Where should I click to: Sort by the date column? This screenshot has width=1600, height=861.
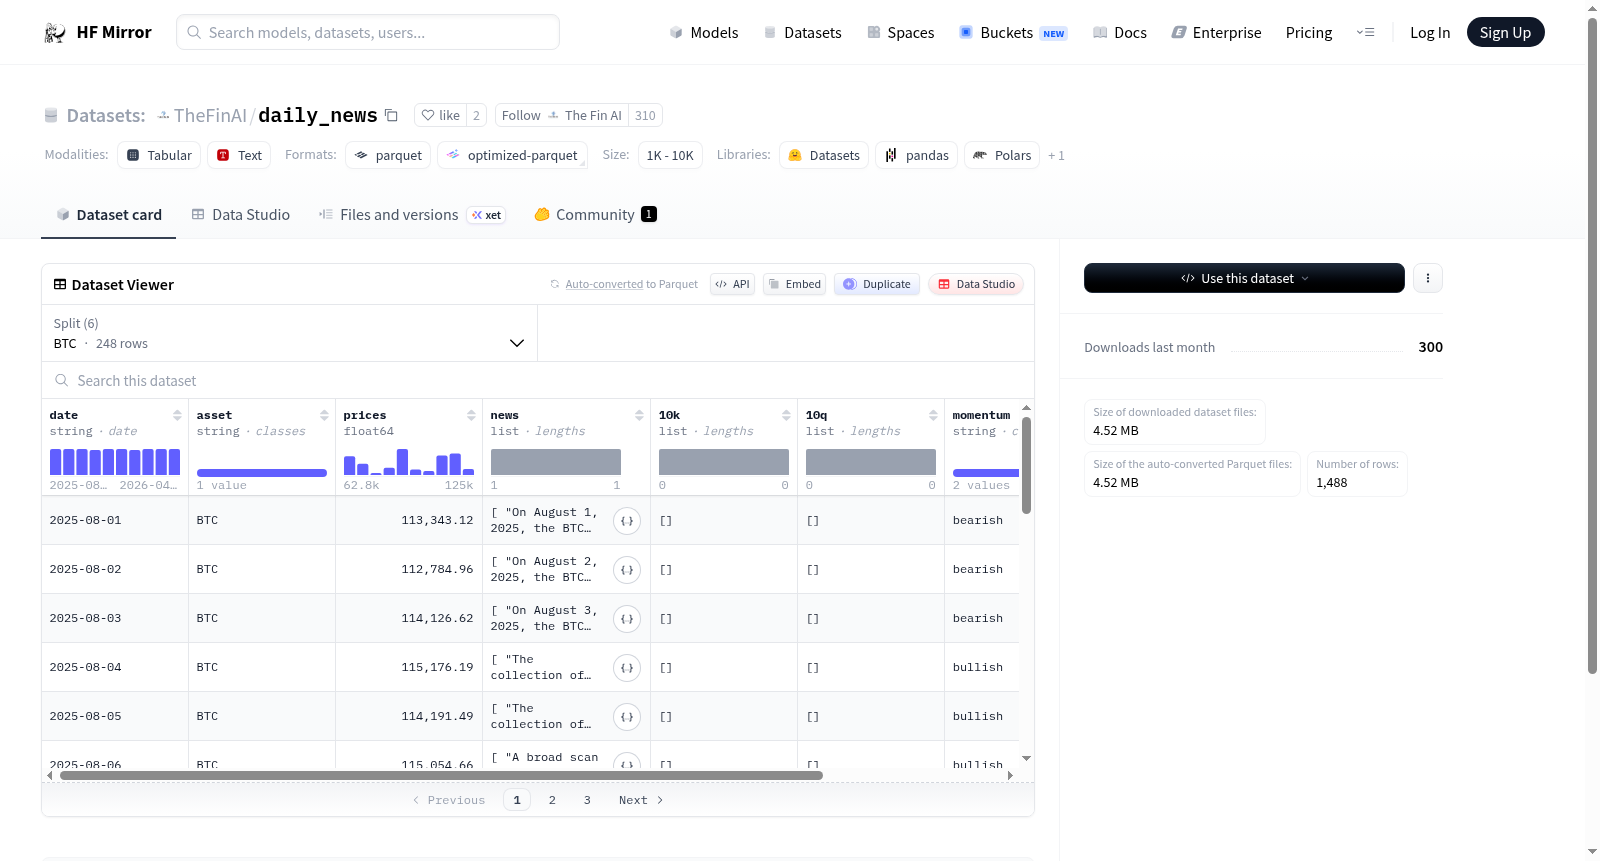tap(177, 415)
